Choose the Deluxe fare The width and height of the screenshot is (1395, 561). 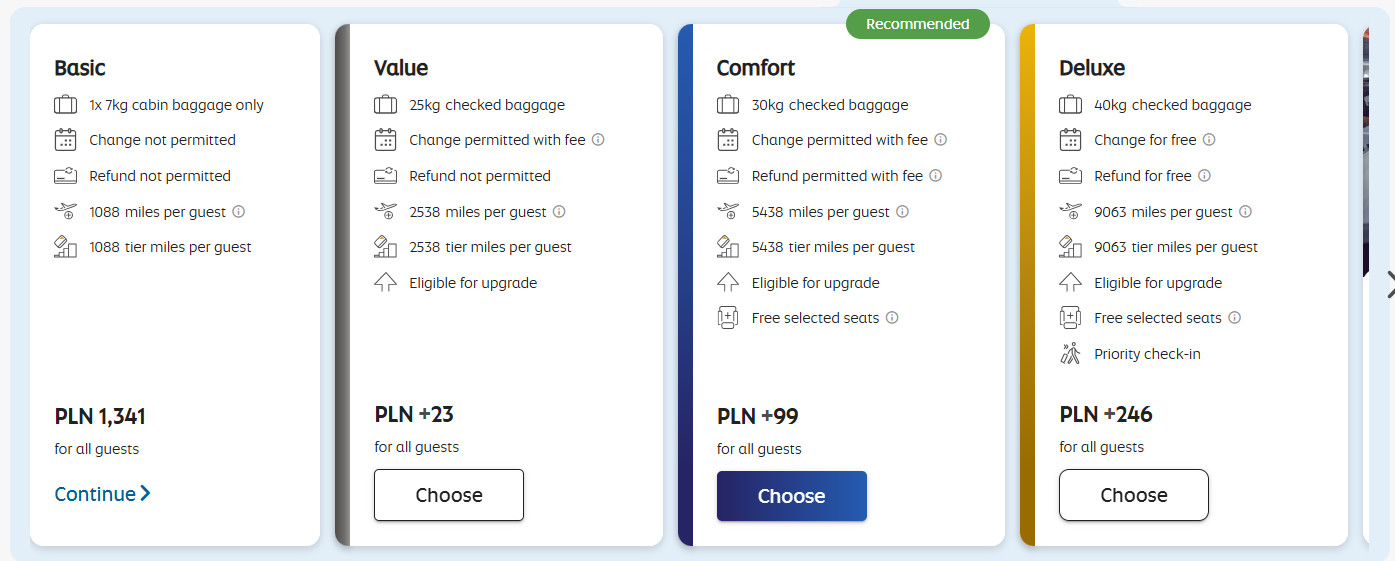pyautogui.click(x=1133, y=495)
